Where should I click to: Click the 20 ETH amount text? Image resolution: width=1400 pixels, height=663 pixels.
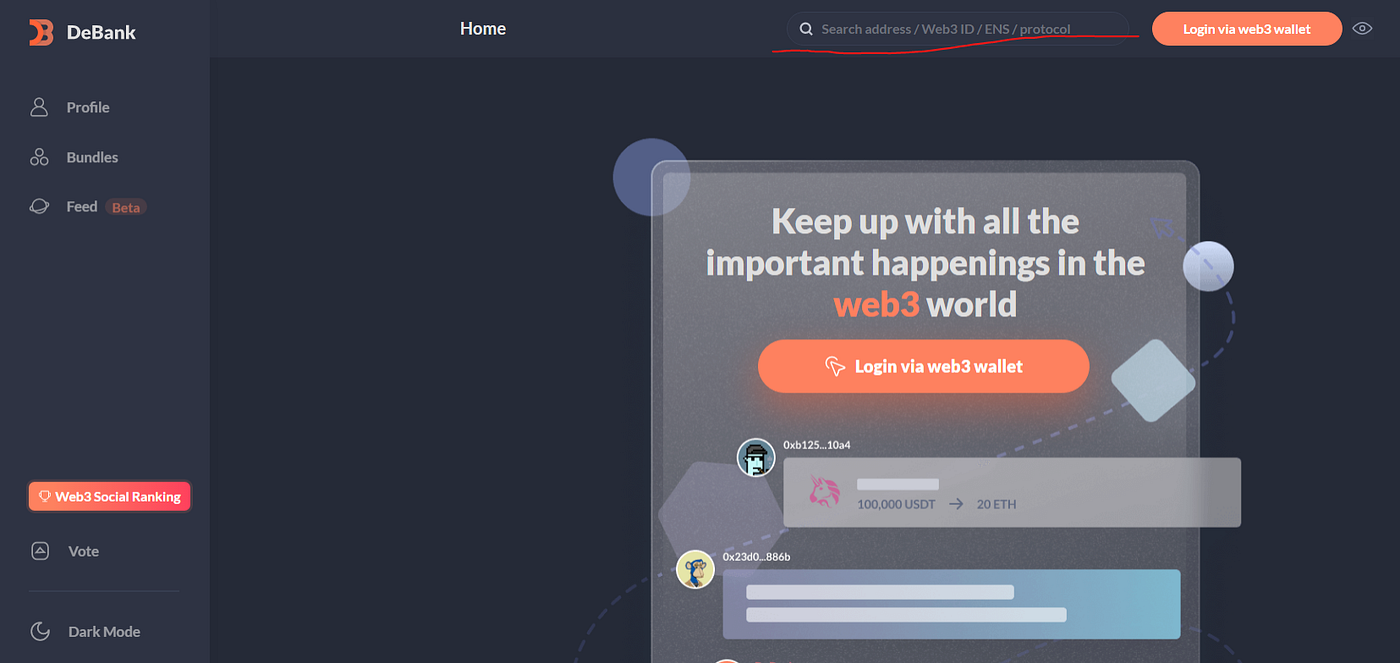[996, 504]
